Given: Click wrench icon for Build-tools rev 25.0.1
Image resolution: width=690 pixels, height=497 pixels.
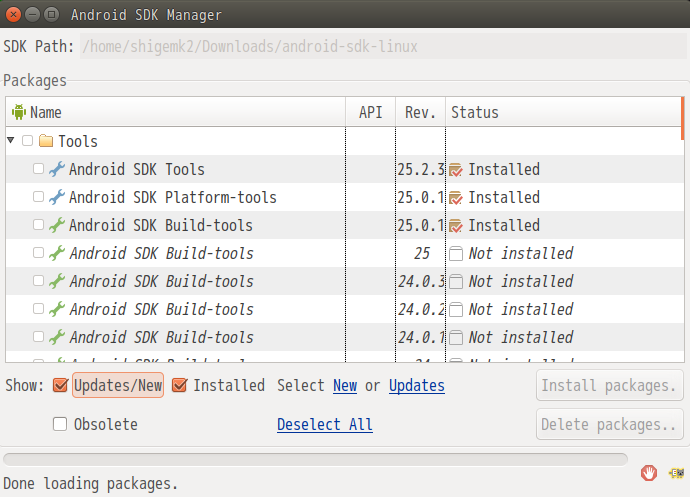Looking at the screenshot, I should pos(57,225).
